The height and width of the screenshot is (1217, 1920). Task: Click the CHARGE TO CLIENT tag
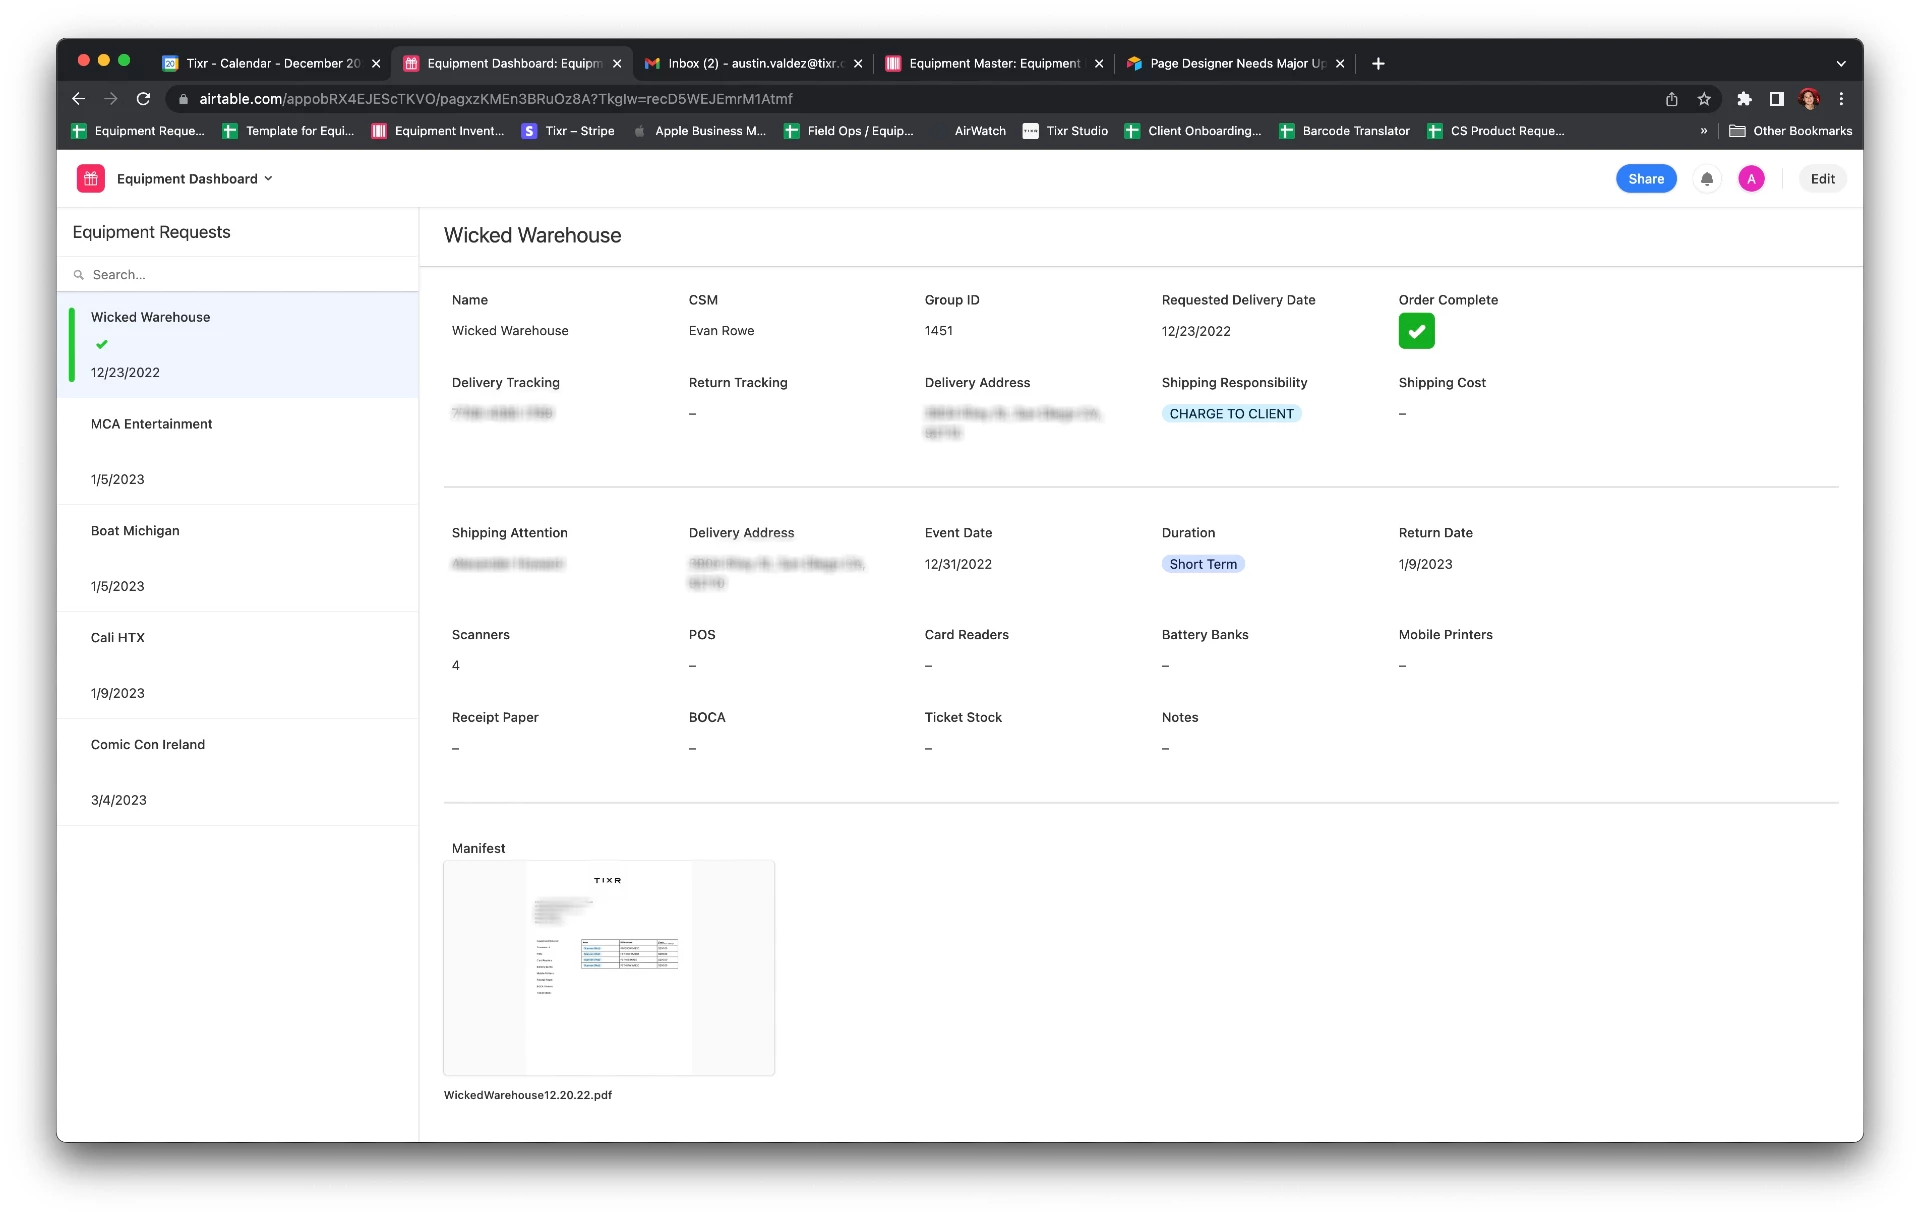click(1231, 414)
